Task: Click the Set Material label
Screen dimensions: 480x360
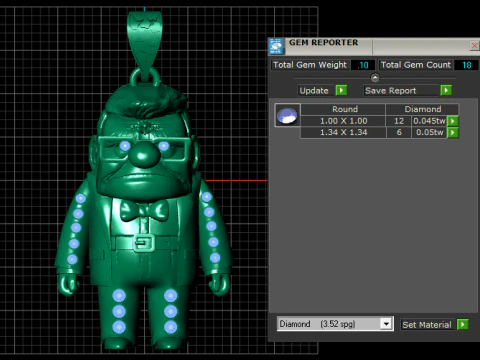Action: 427,325
